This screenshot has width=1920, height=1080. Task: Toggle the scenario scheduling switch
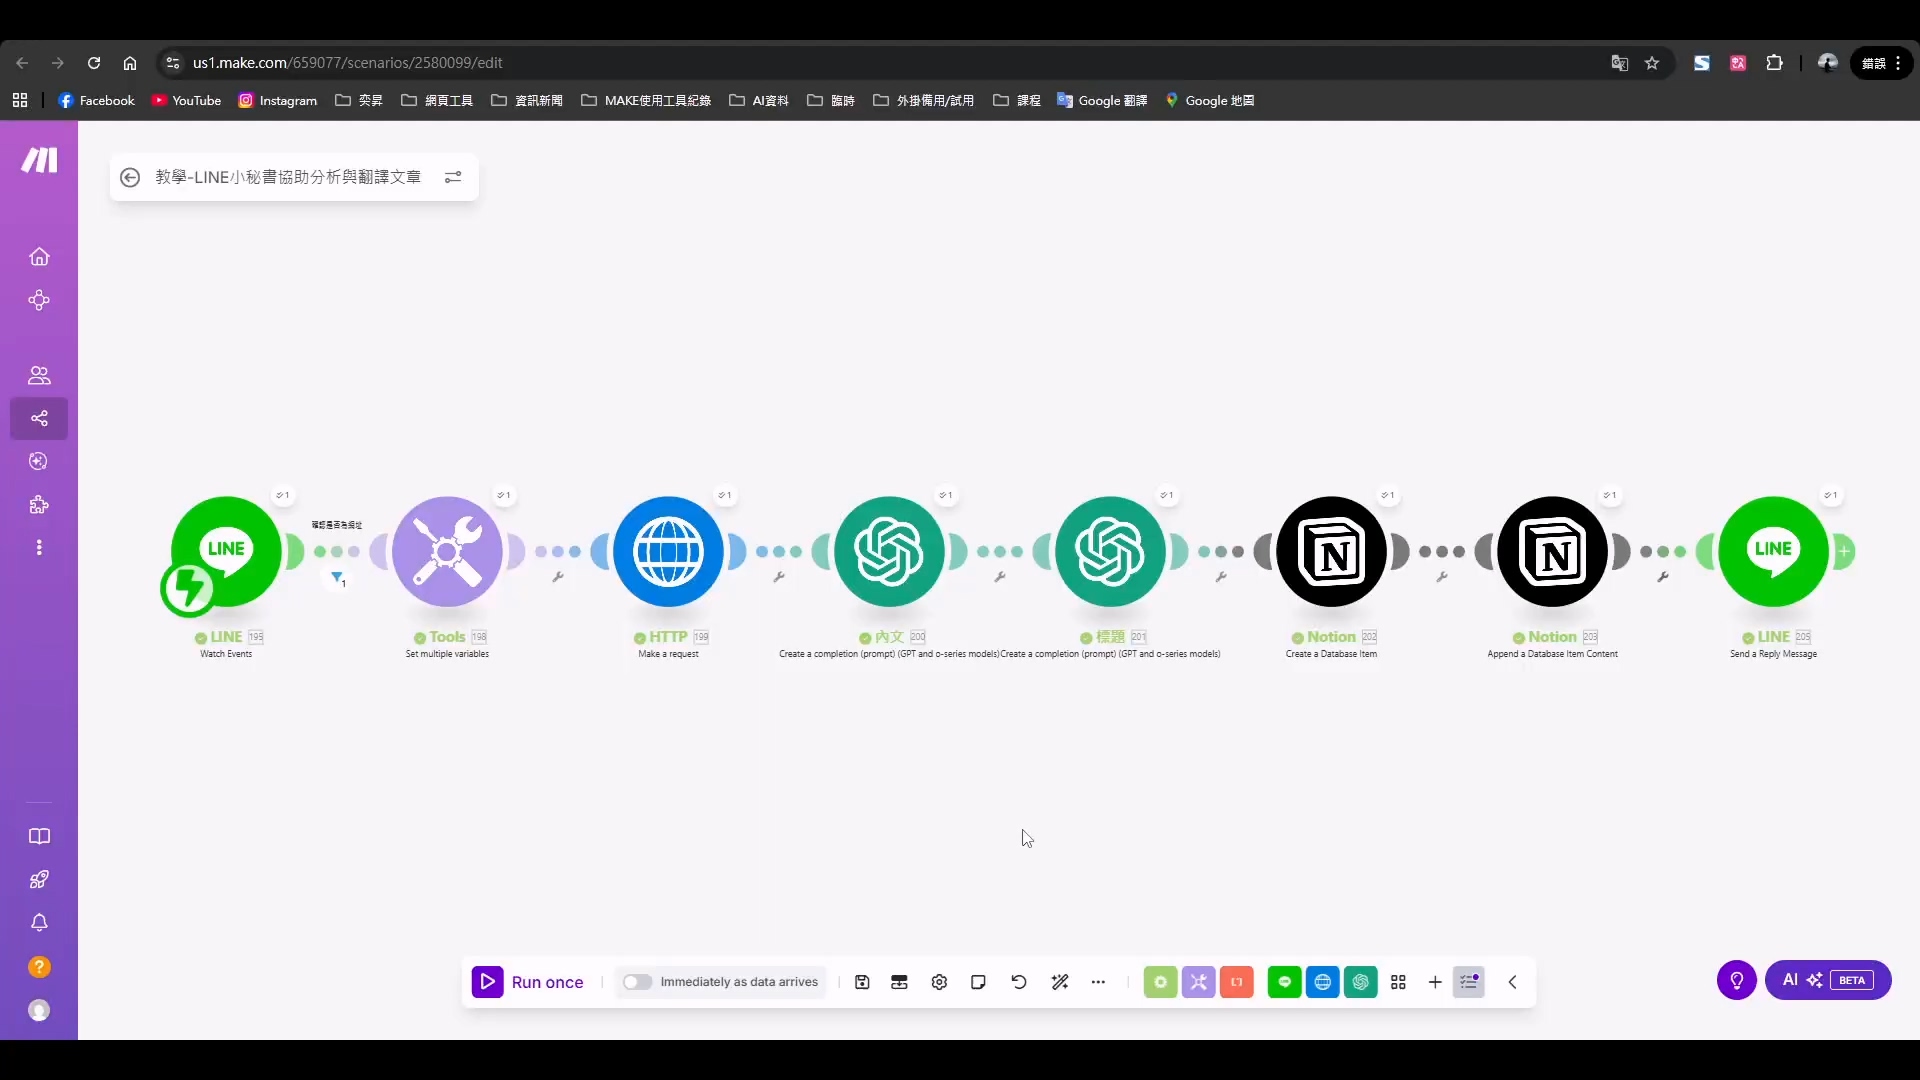pos(637,982)
